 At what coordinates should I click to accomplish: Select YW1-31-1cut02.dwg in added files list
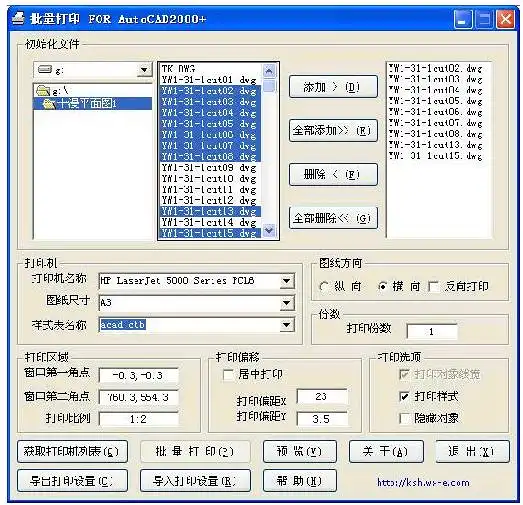pyautogui.click(x=436, y=68)
